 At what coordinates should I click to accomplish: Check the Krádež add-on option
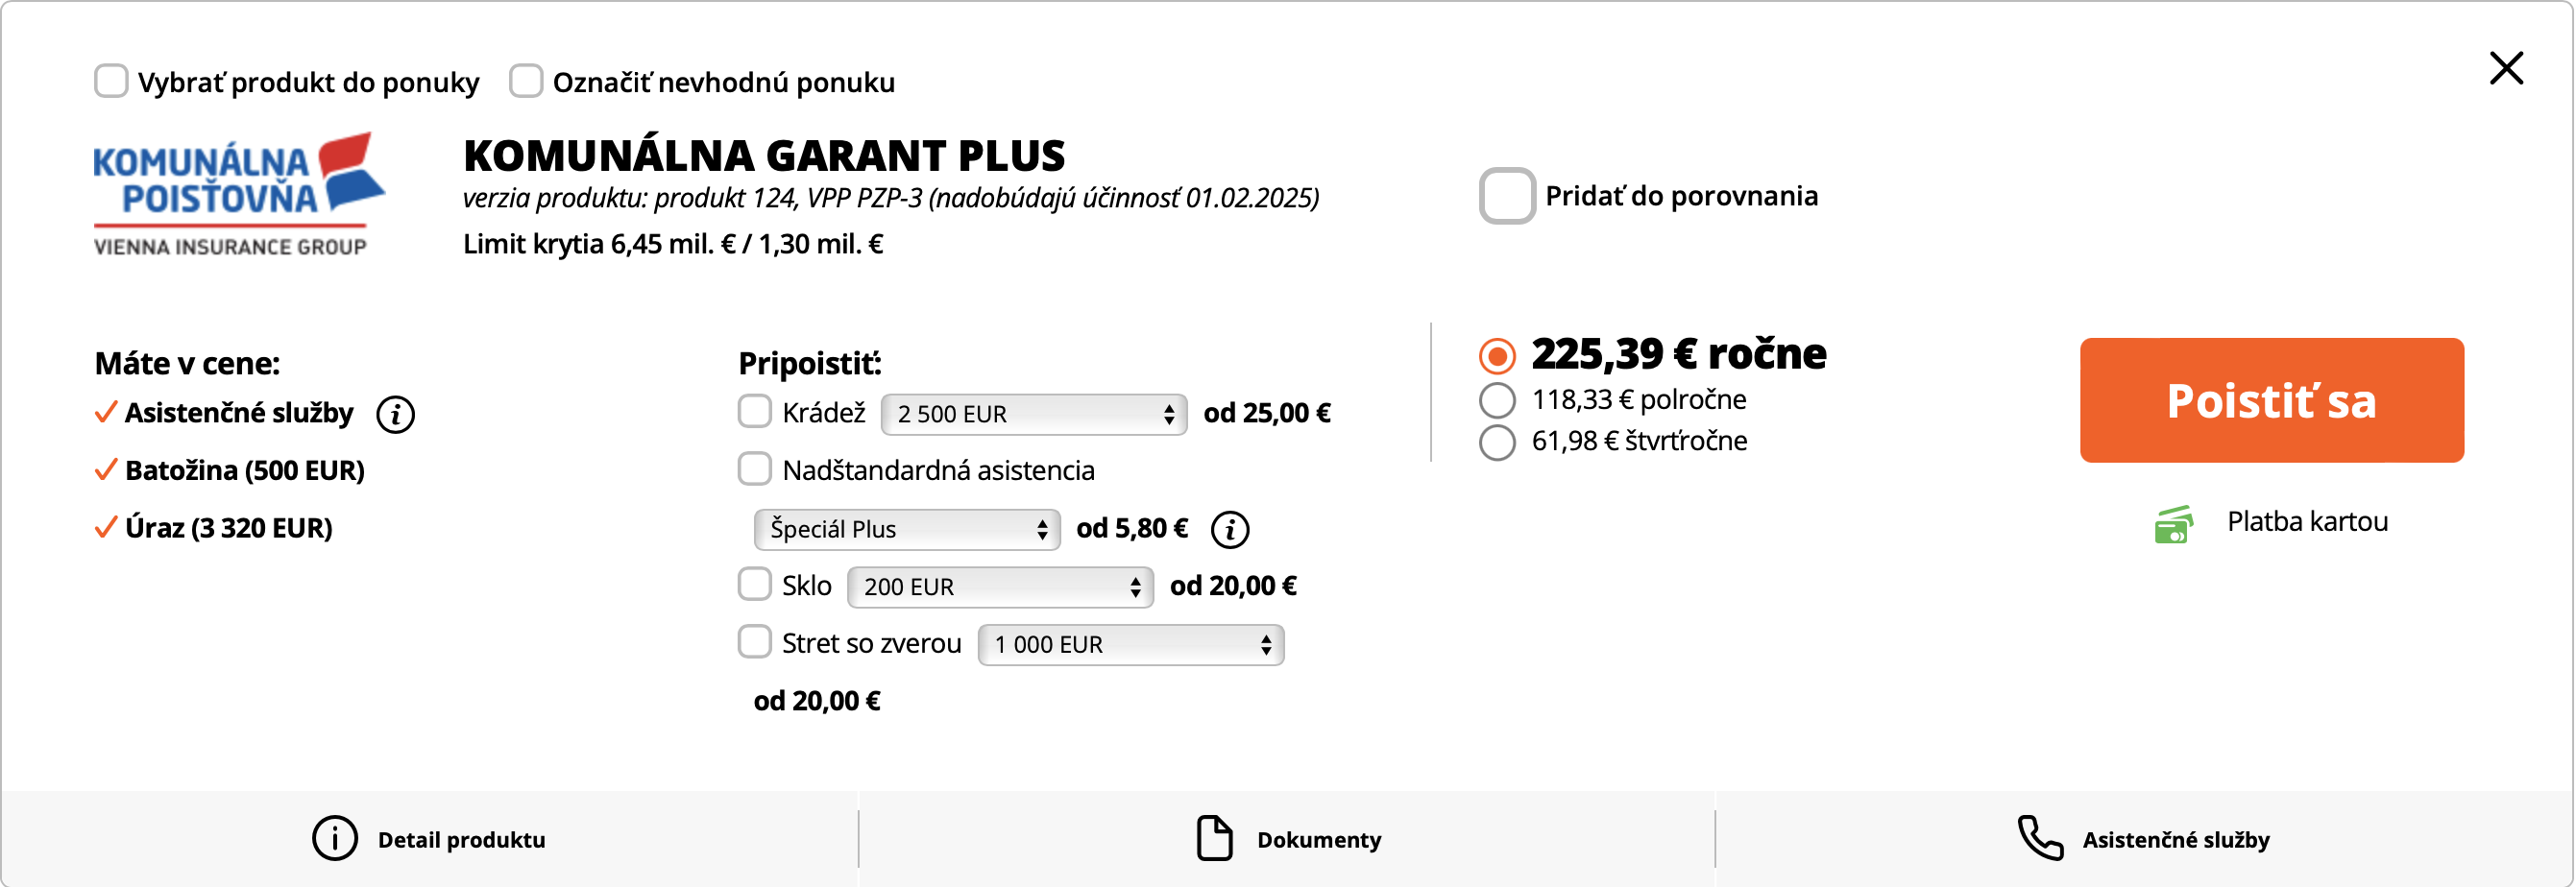754,411
